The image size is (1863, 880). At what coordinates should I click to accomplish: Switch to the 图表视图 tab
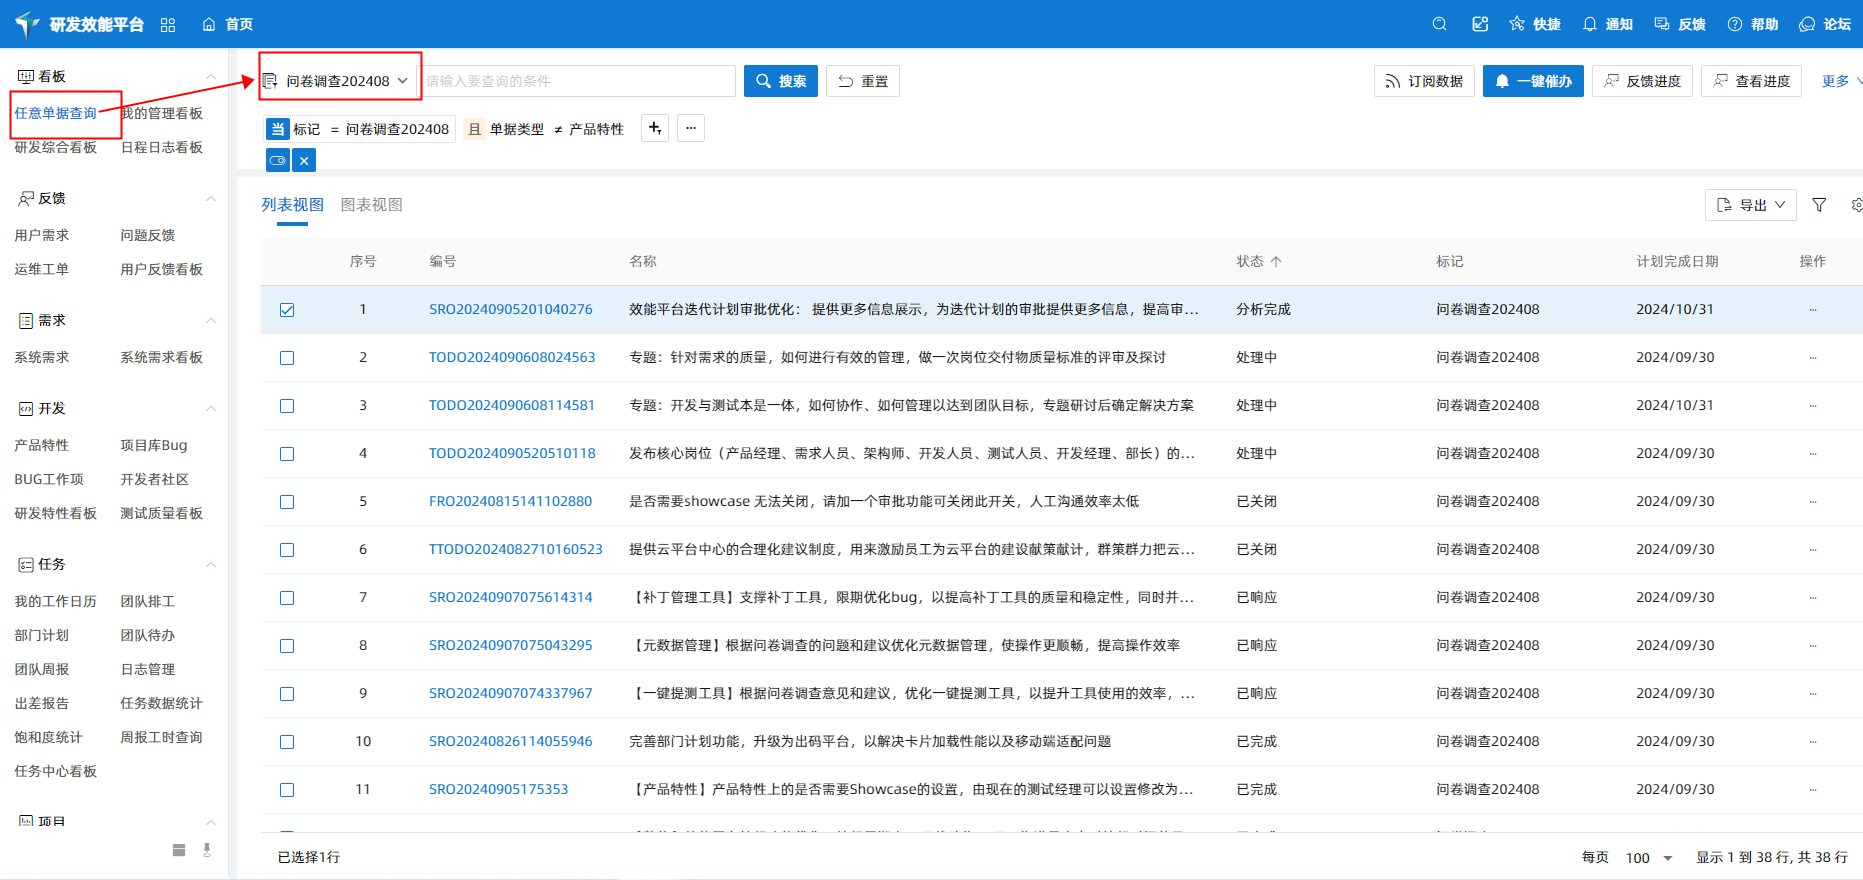click(x=371, y=205)
